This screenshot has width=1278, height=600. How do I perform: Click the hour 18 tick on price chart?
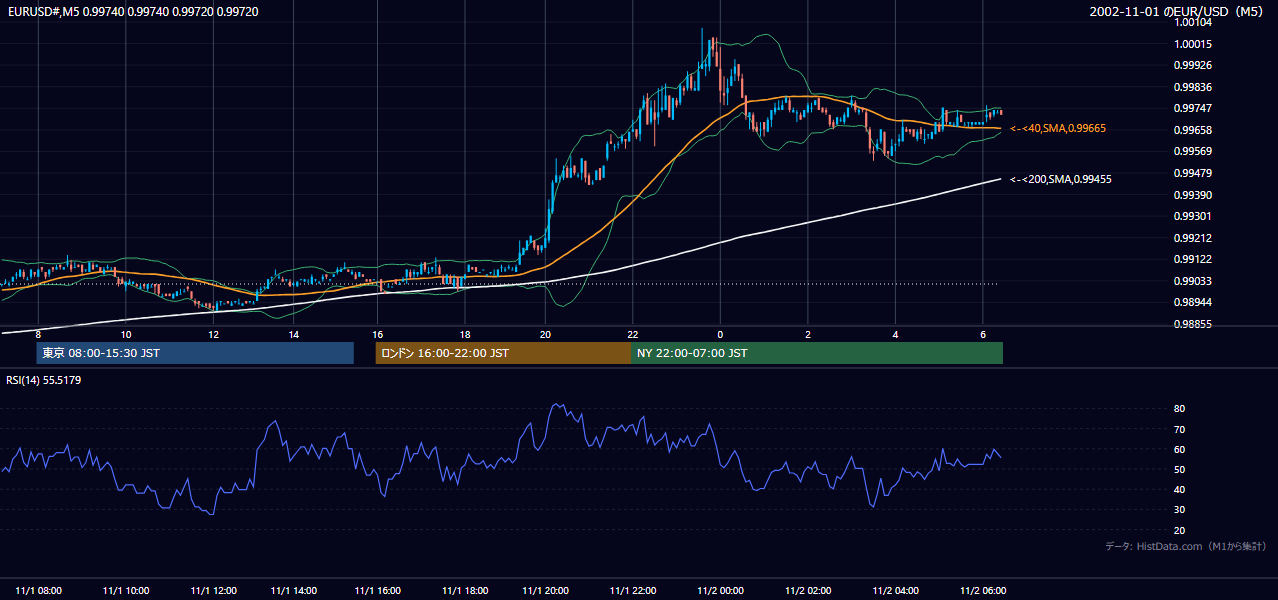(465, 334)
